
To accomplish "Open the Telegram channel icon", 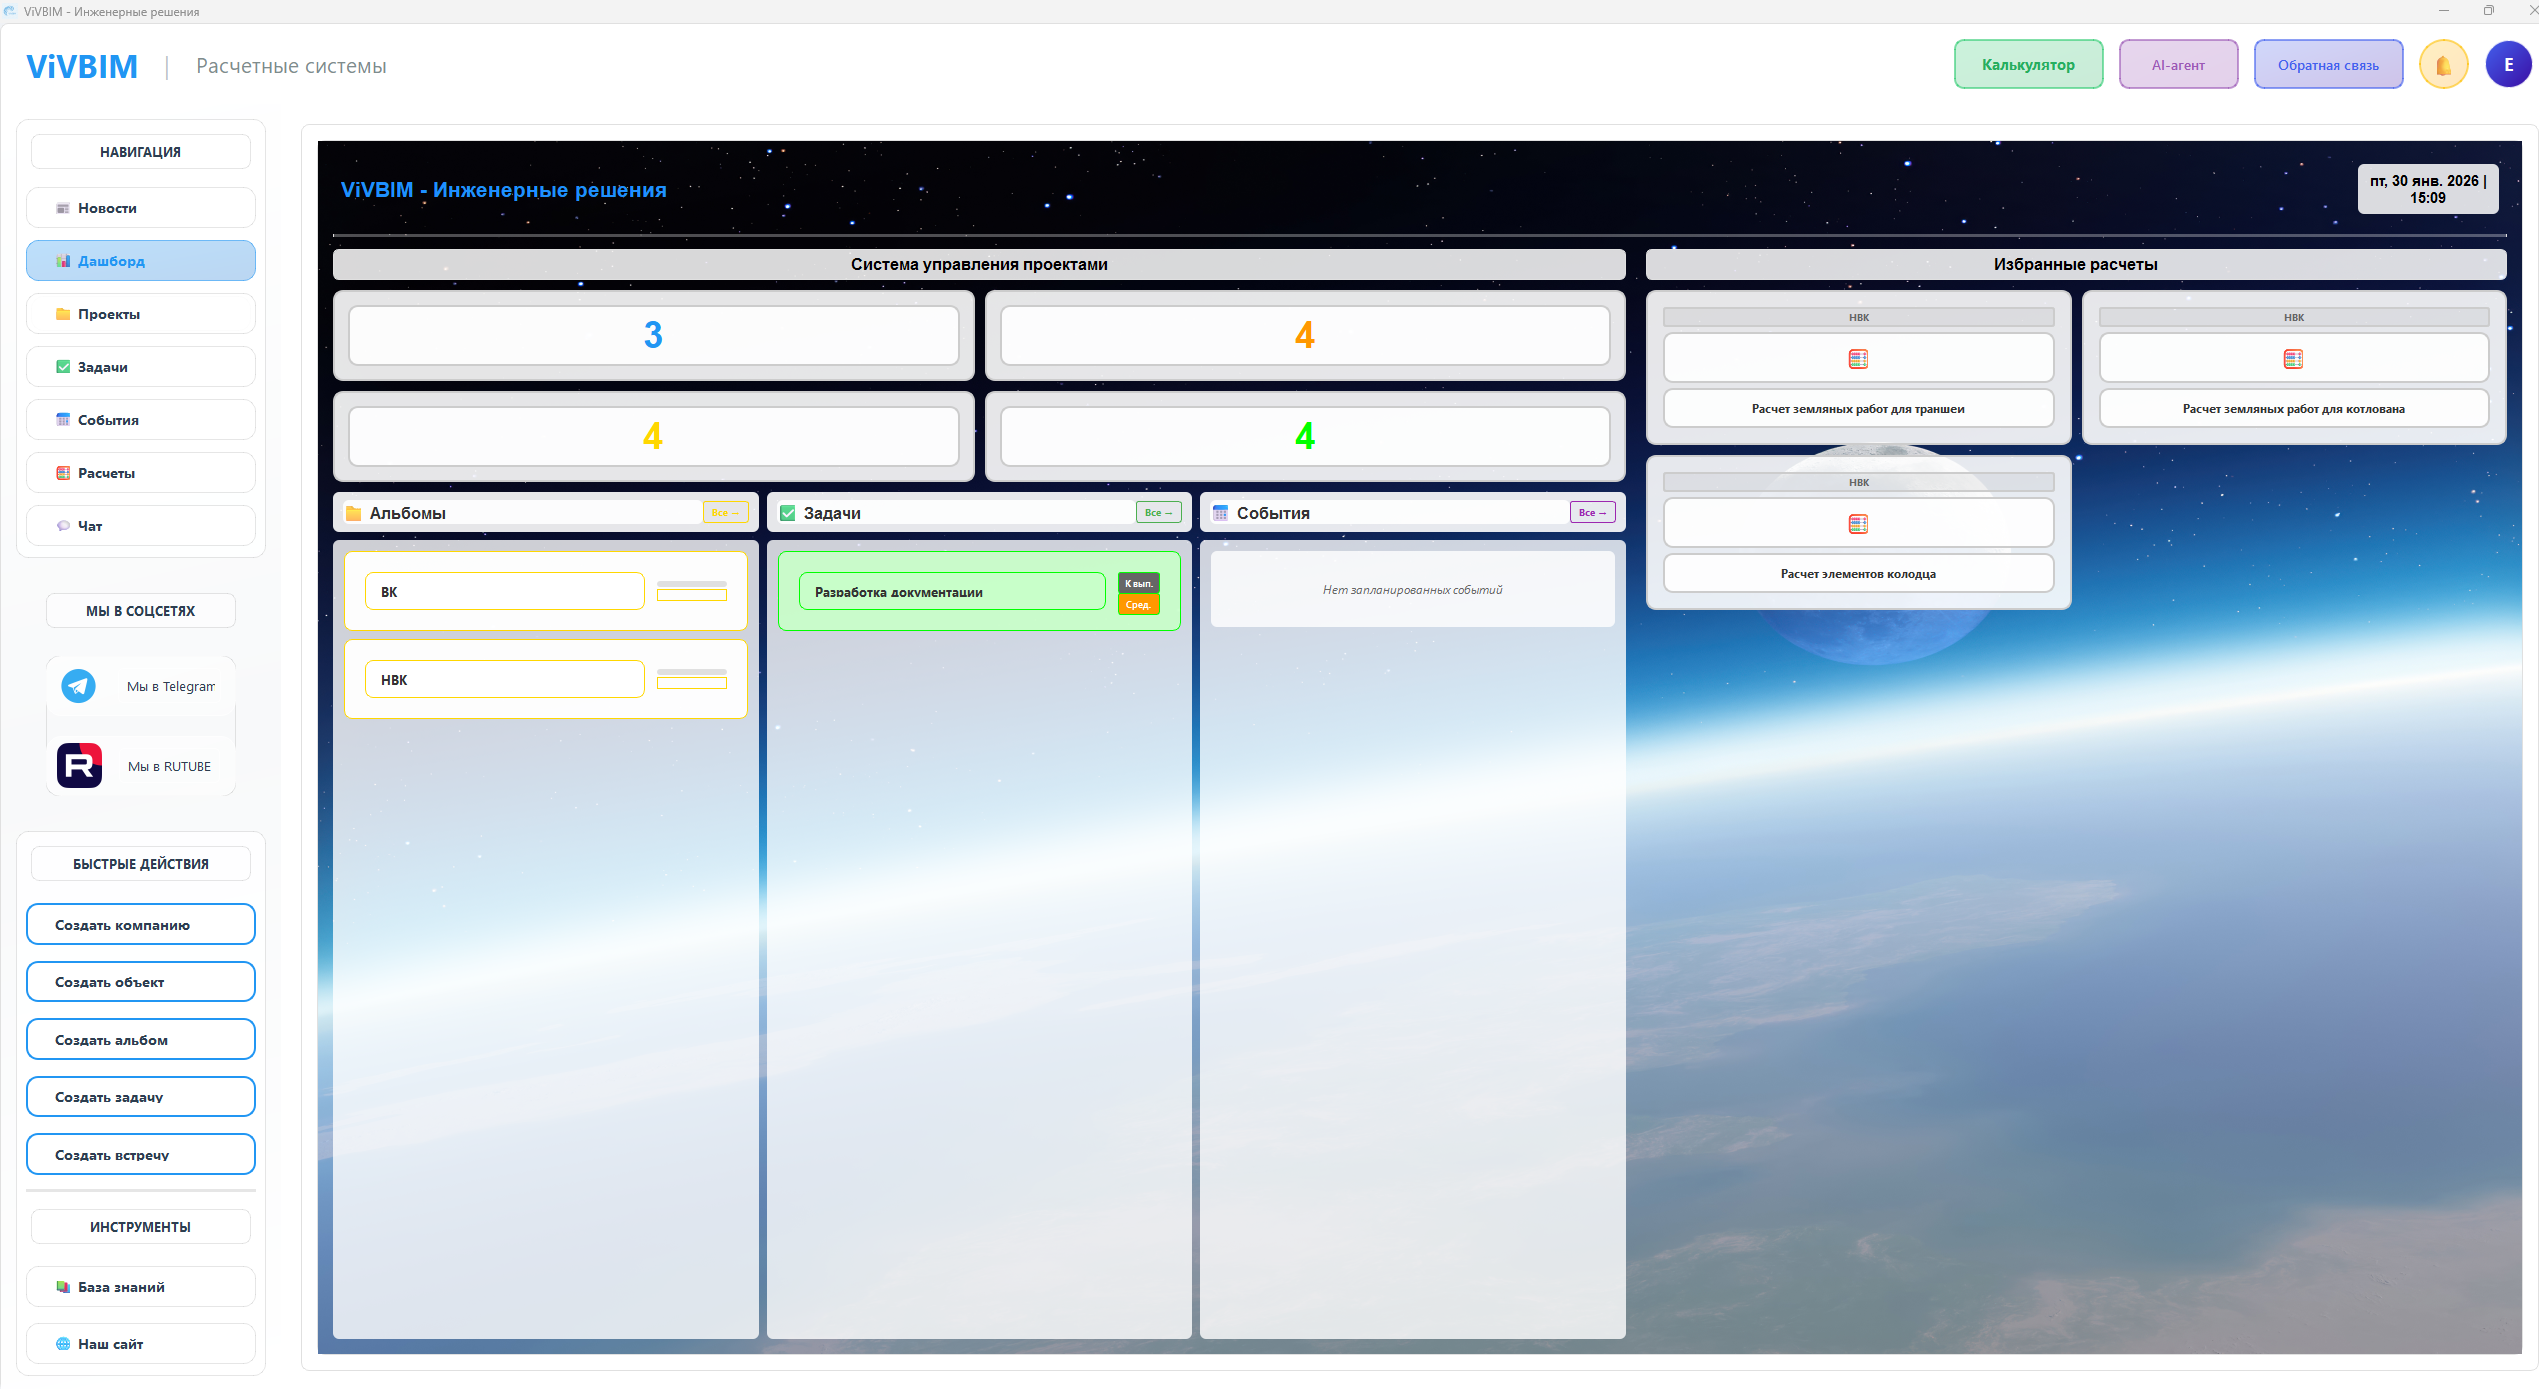I will point(78,686).
